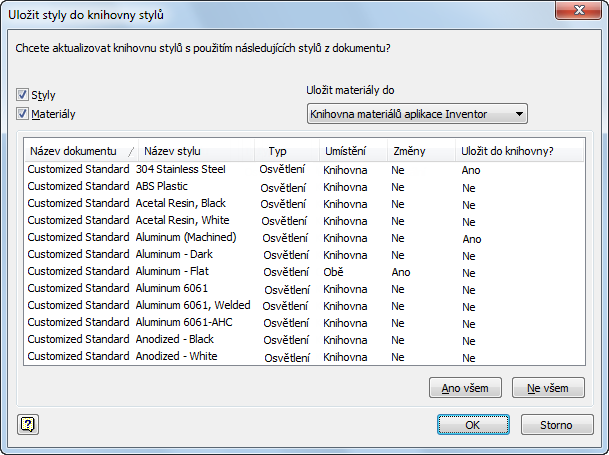609x455 pixels.
Task: Confirm with the OK button
Action: (x=473, y=424)
